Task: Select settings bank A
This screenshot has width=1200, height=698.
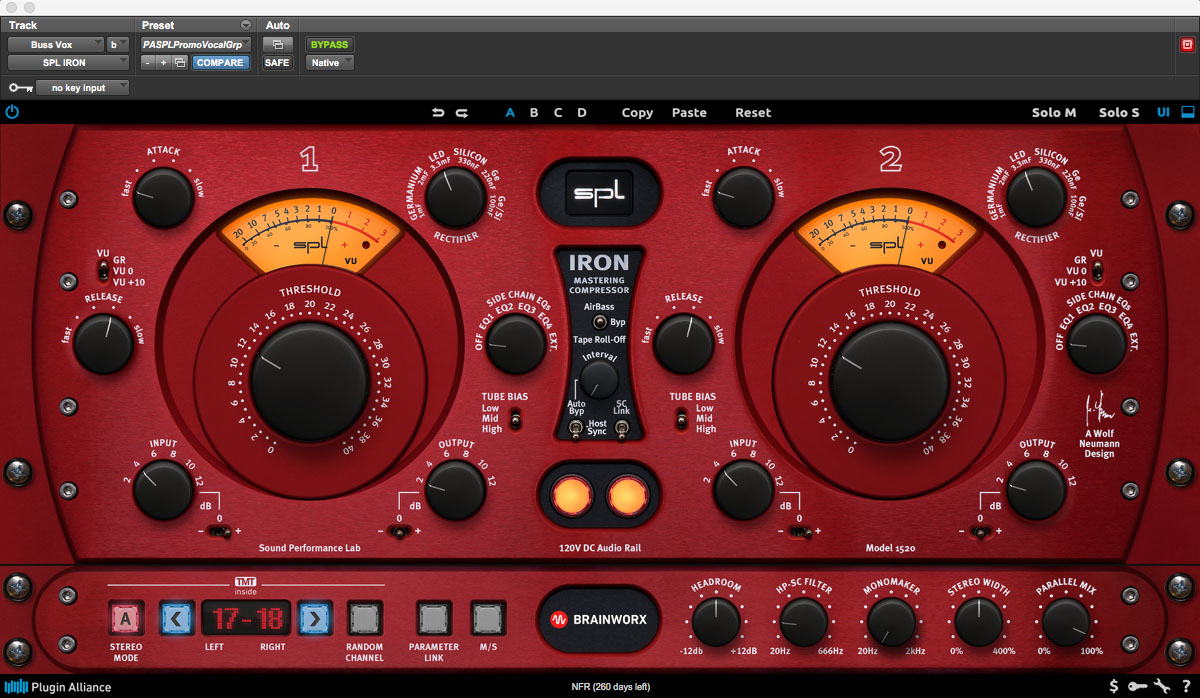Action: [510, 113]
